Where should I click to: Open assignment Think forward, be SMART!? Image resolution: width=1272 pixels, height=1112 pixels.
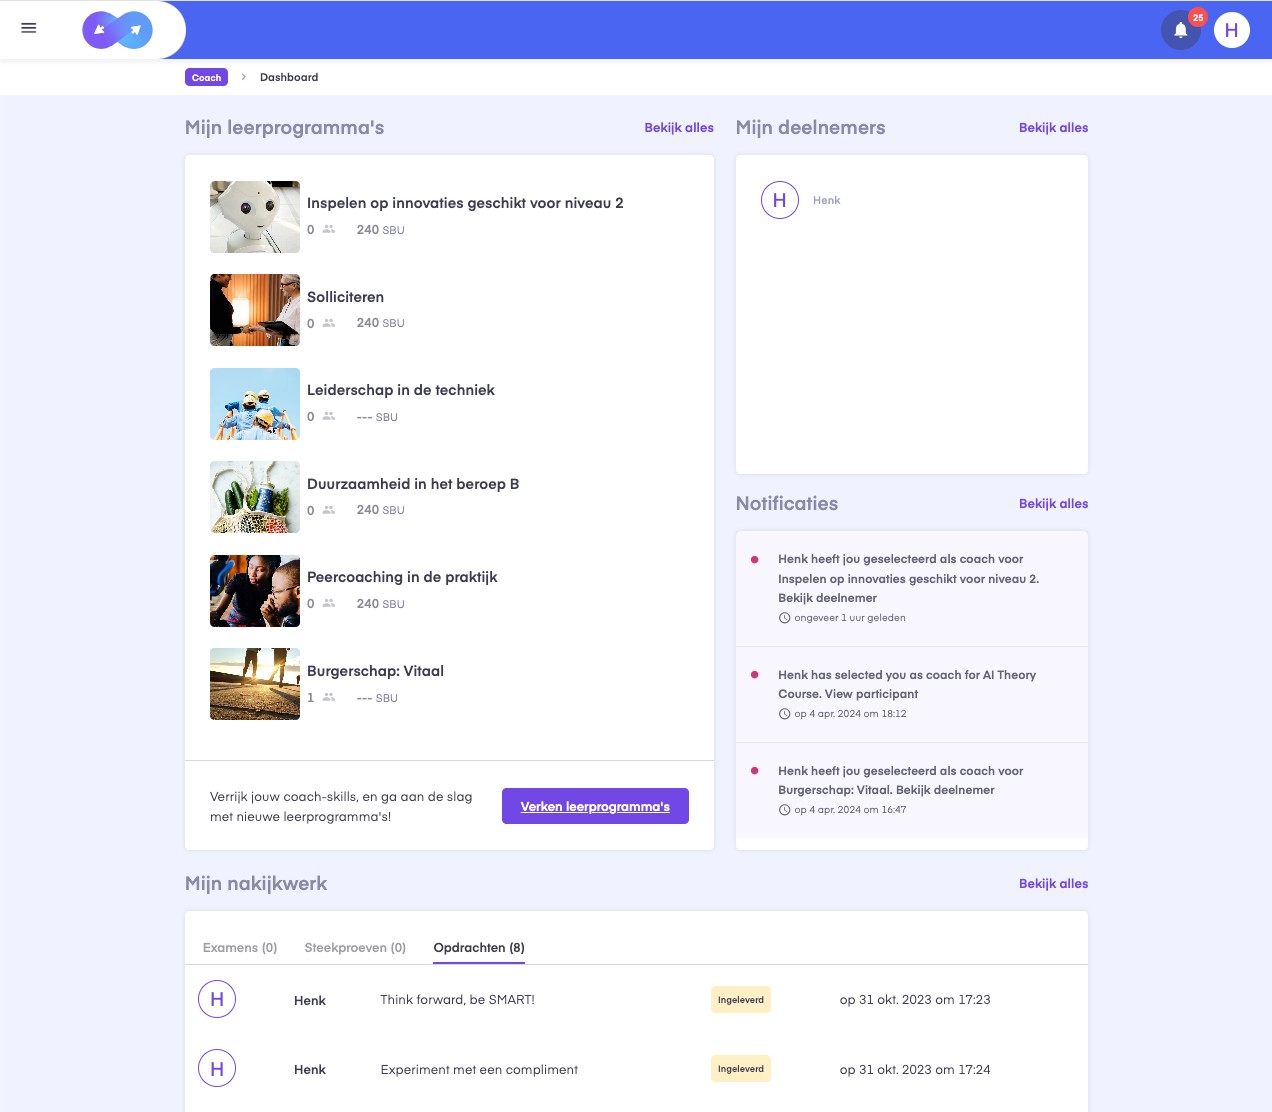458,1000
